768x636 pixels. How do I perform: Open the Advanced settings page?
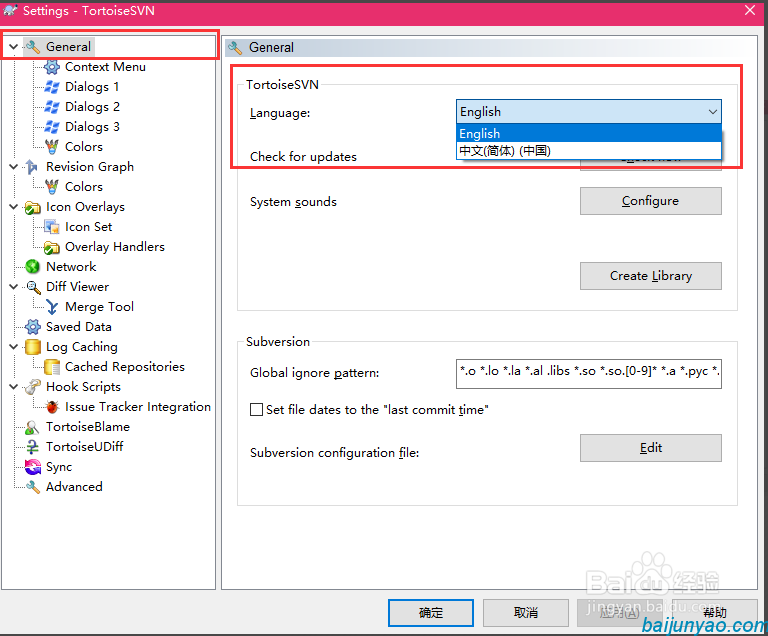pos(74,487)
